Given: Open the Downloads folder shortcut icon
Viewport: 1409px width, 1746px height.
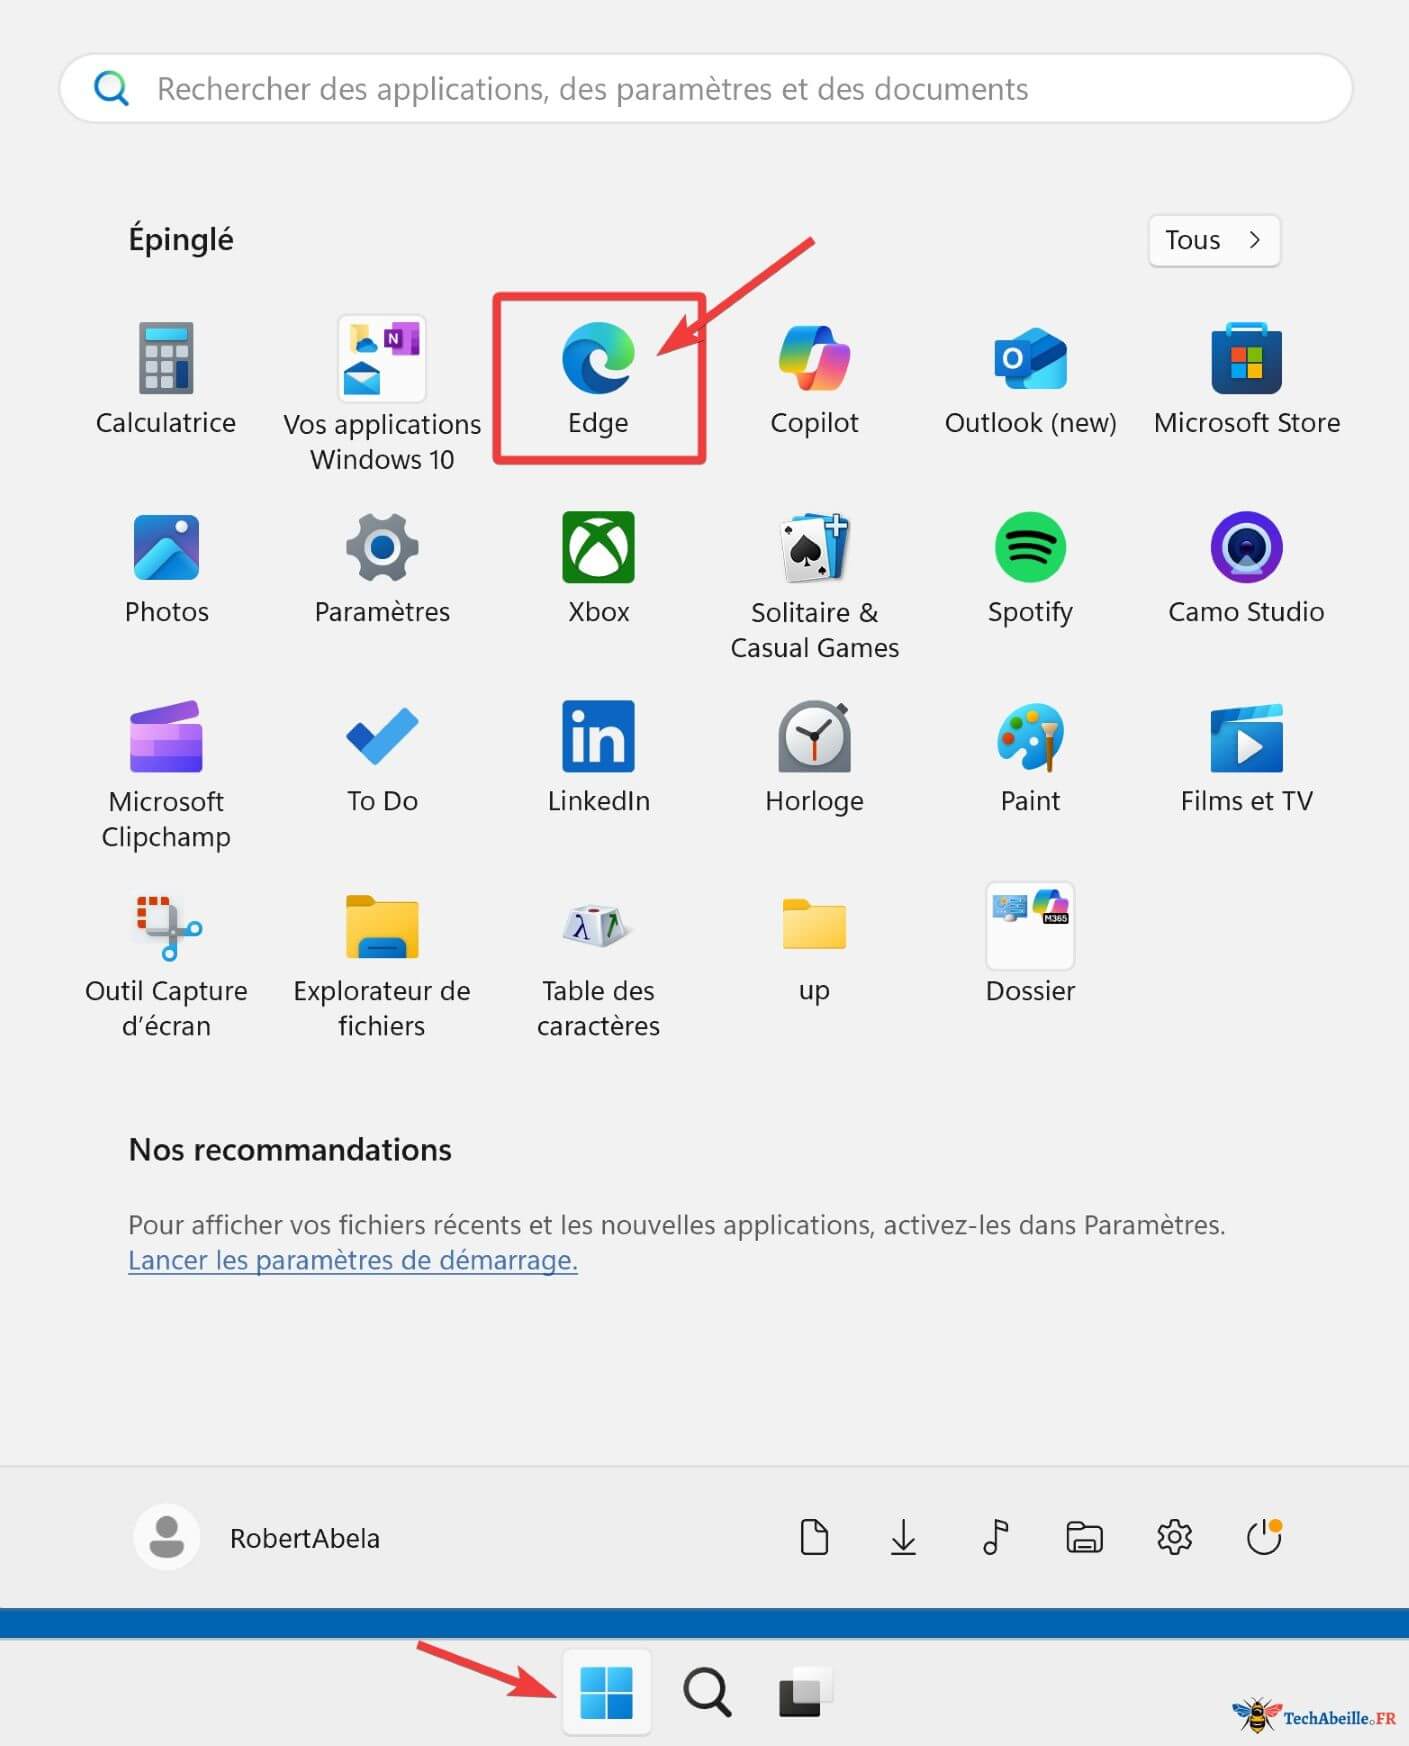Looking at the screenshot, I should click(903, 1537).
